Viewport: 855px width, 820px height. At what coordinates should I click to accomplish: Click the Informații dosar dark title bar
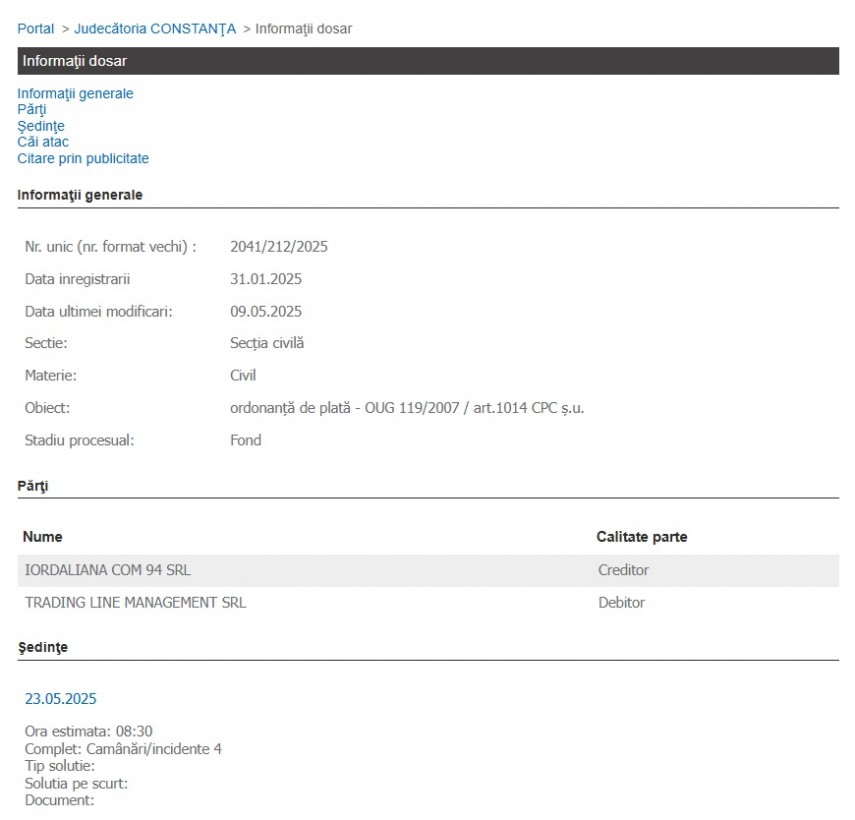coord(428,61)
